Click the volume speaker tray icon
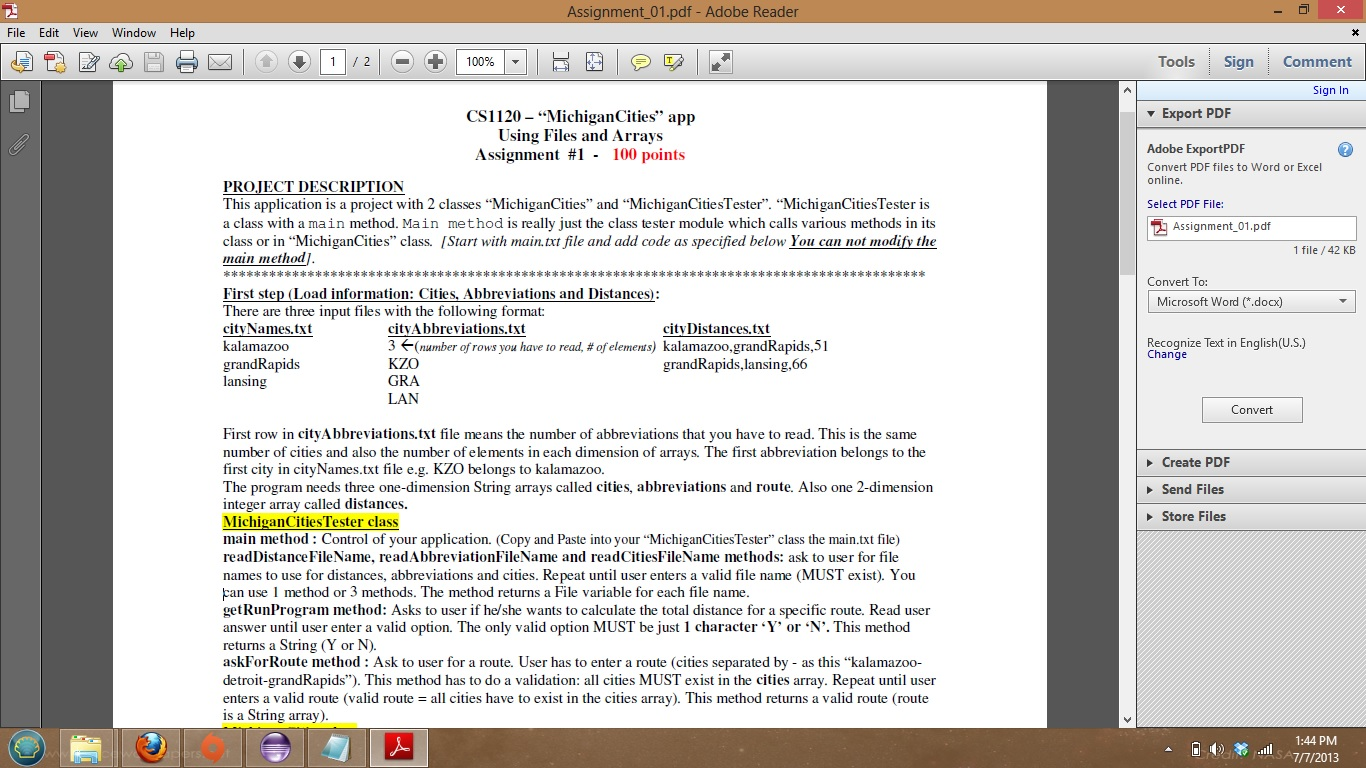Viewport: 1366px width, 768px height. [x=1218, y=749]
